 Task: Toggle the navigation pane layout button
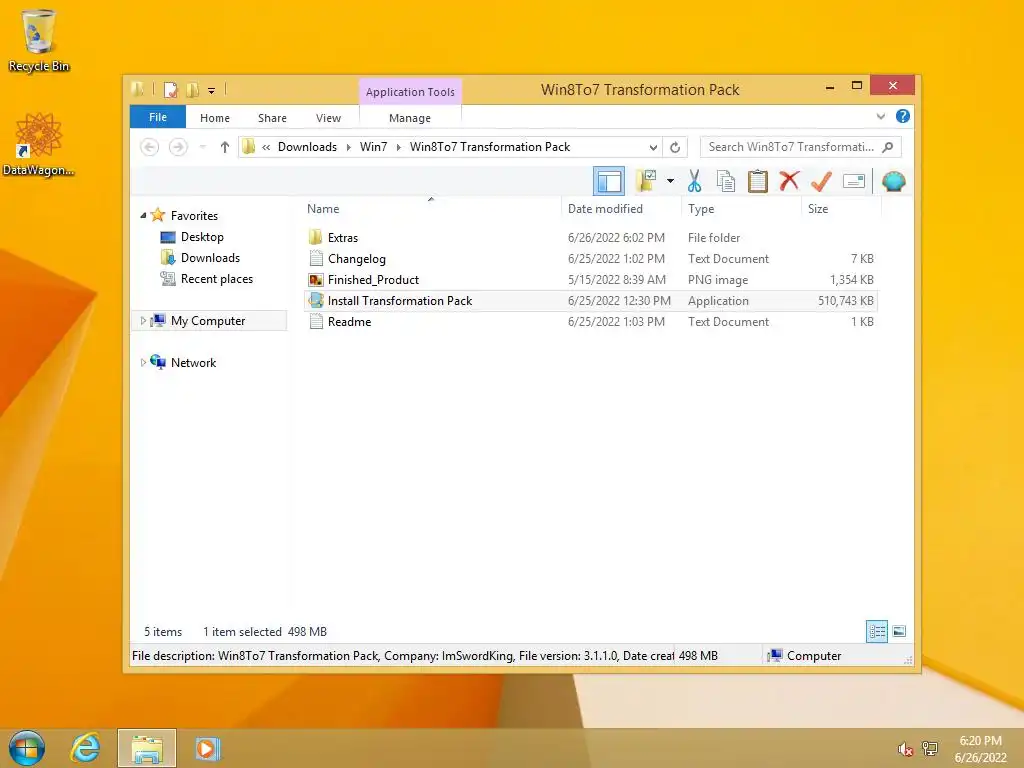609,181
